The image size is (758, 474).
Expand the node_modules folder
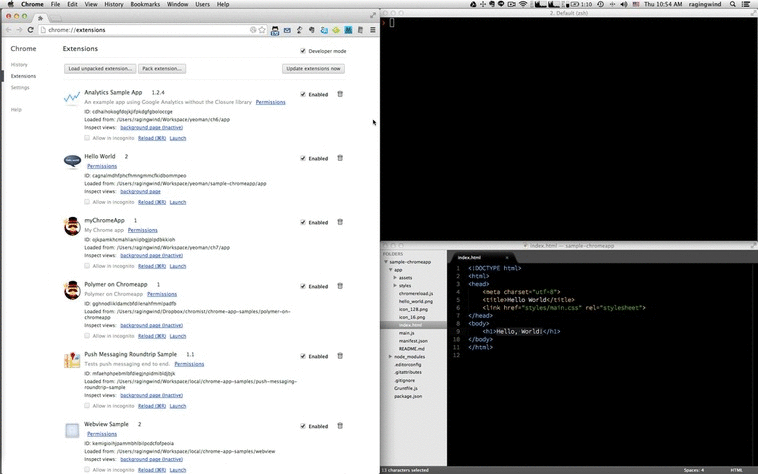(390, 357)
